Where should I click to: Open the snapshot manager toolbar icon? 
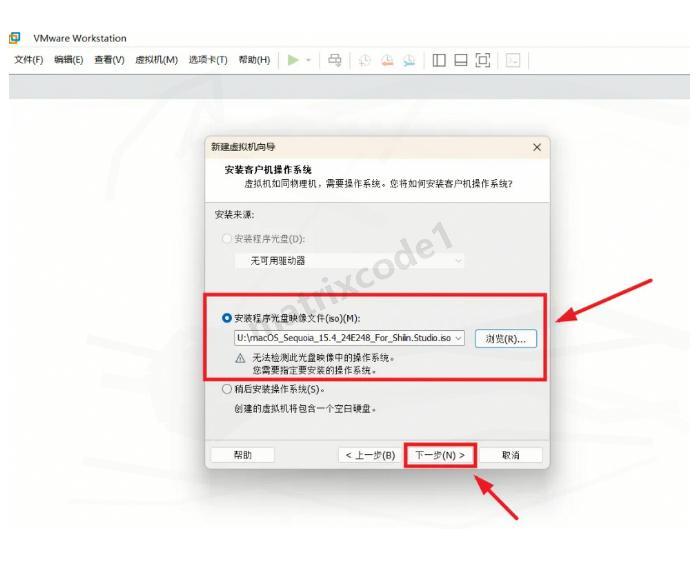pos(409,60)
